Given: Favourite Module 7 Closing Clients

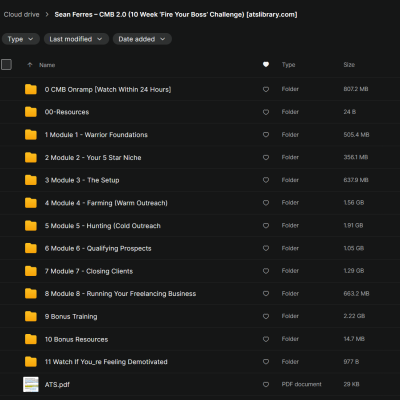Looking at the screenshot, I should coord(266,271).
